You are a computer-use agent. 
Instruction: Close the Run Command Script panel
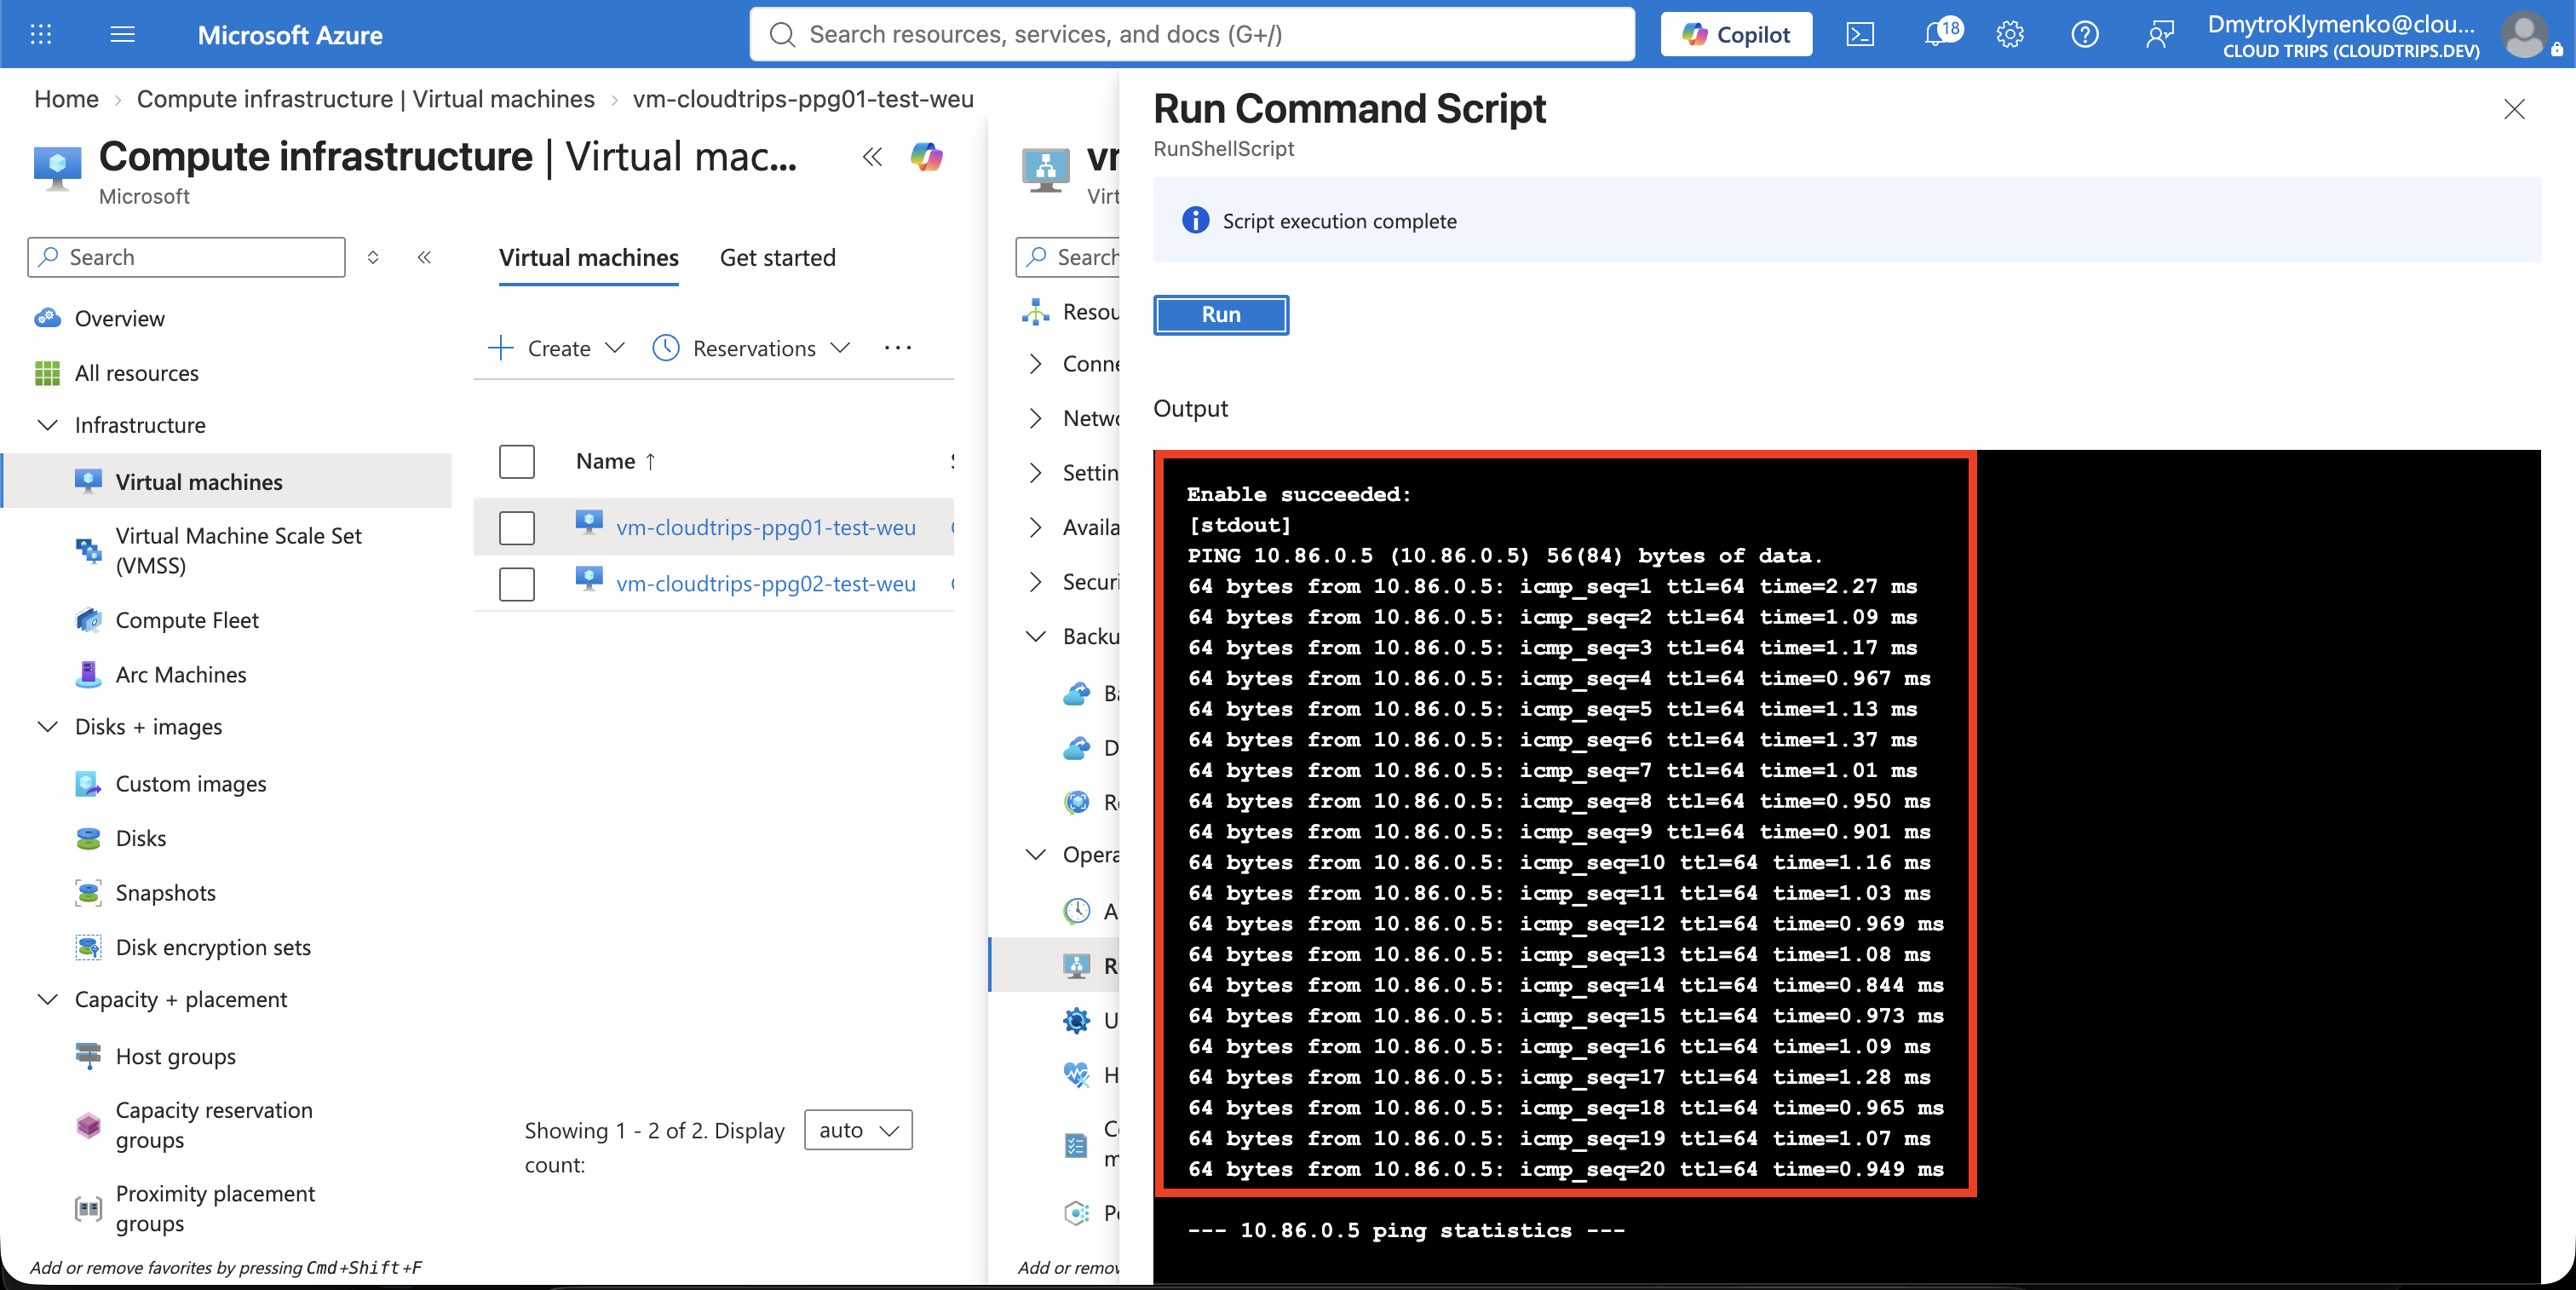(x=2514, y=109)
